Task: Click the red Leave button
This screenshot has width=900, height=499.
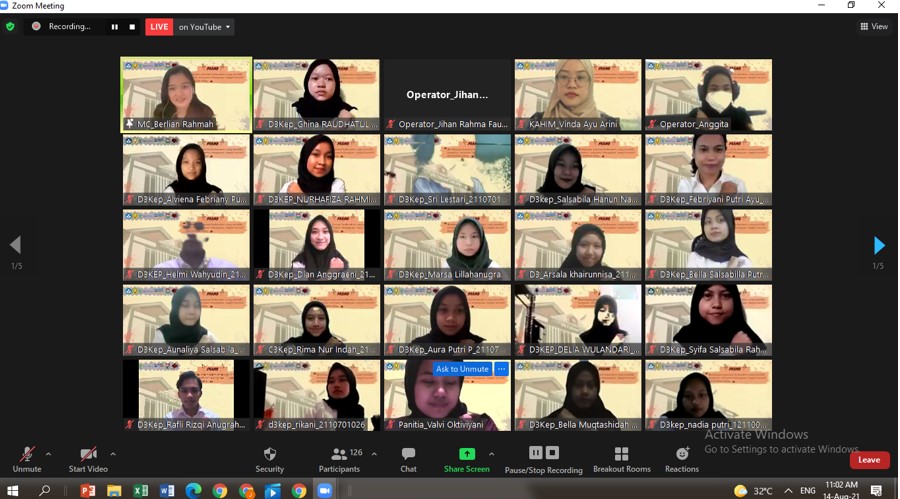Action: pyautogui.click(x=869, y=460)
